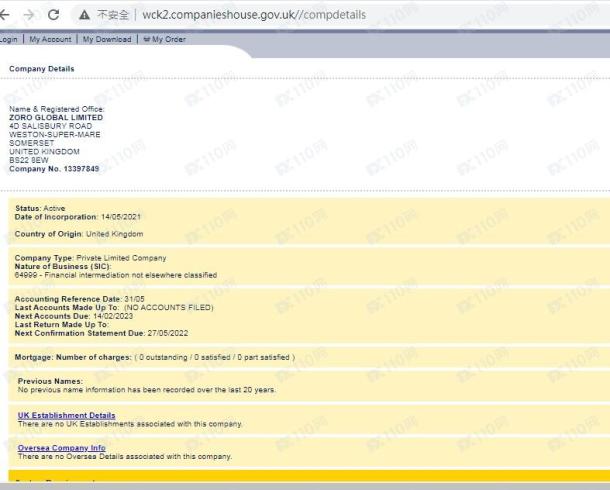
Task: Click Last Accounts Made Up To line
Action: pos(114,308)
